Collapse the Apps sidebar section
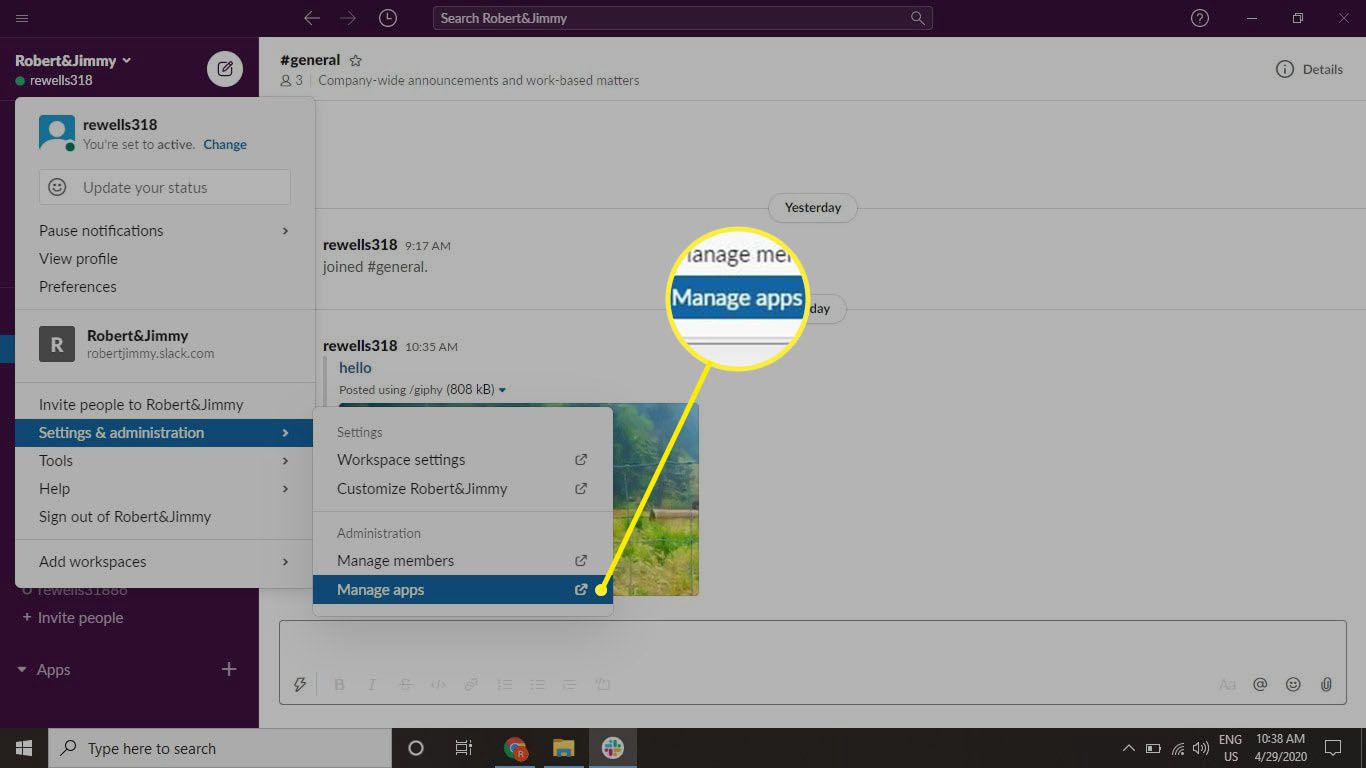The height and width of the screenshot is (768, 1366). click(x=22, y=670)
